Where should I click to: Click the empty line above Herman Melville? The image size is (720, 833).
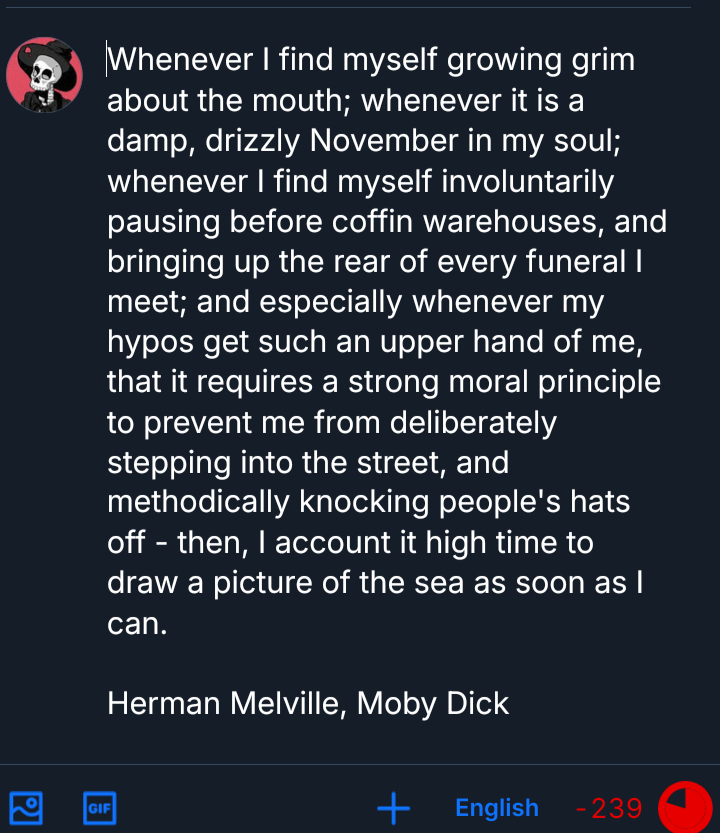[300, 663]
